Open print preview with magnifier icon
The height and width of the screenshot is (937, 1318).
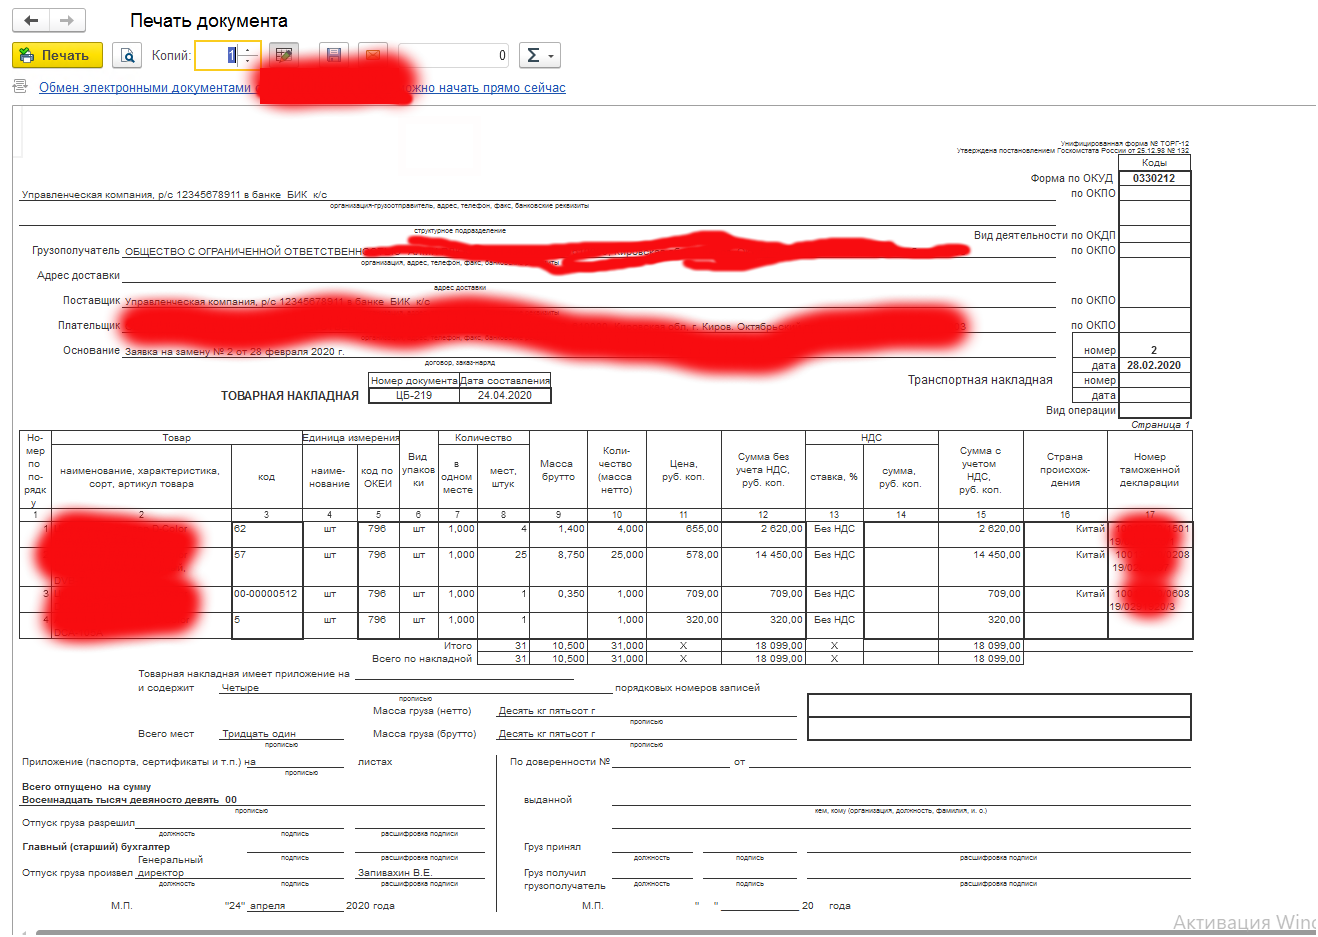point(127,55)
